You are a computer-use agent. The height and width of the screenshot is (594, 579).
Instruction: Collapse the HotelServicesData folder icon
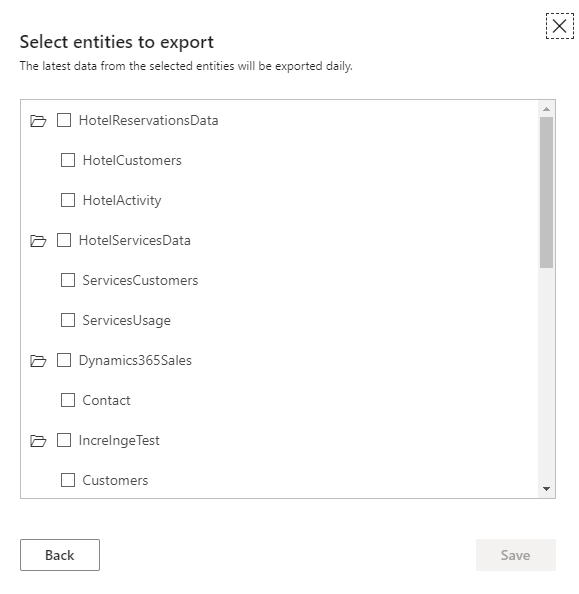(x=38, y=241)
